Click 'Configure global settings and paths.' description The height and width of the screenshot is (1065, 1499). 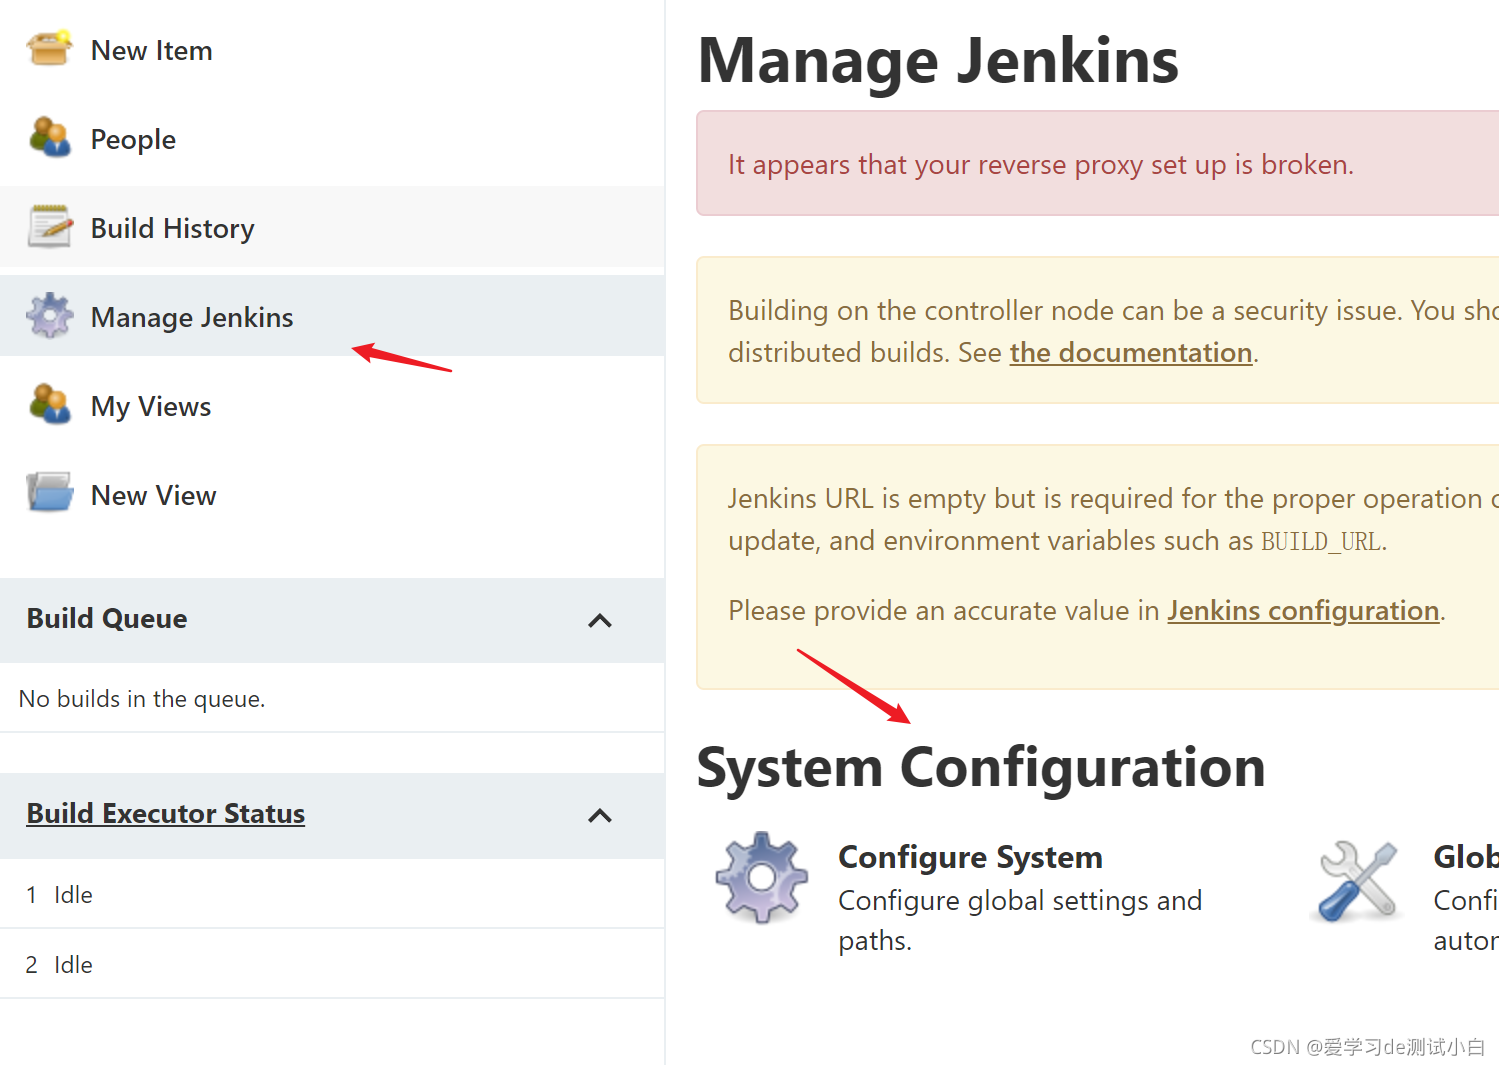pos(1020,921)
